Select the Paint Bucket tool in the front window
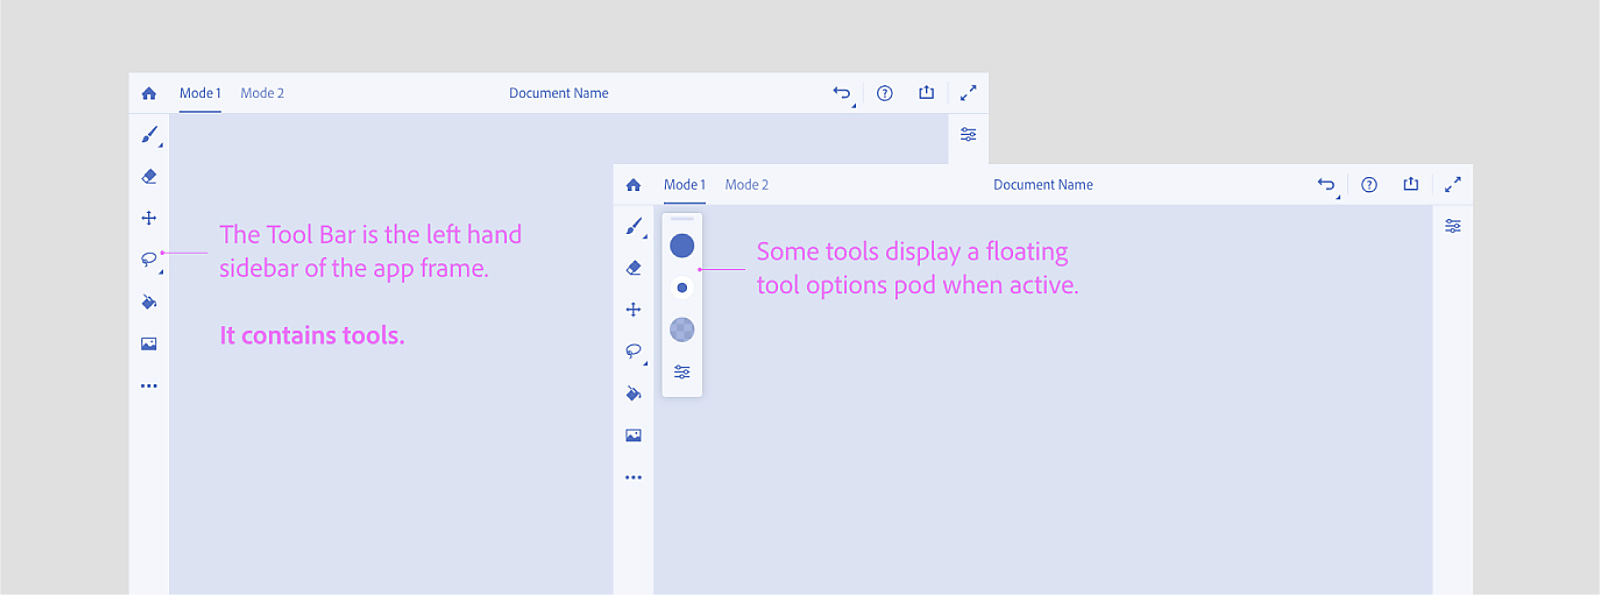Viewport: 1600px width, 595px height. pyautogui.click(x=633, y=394)
